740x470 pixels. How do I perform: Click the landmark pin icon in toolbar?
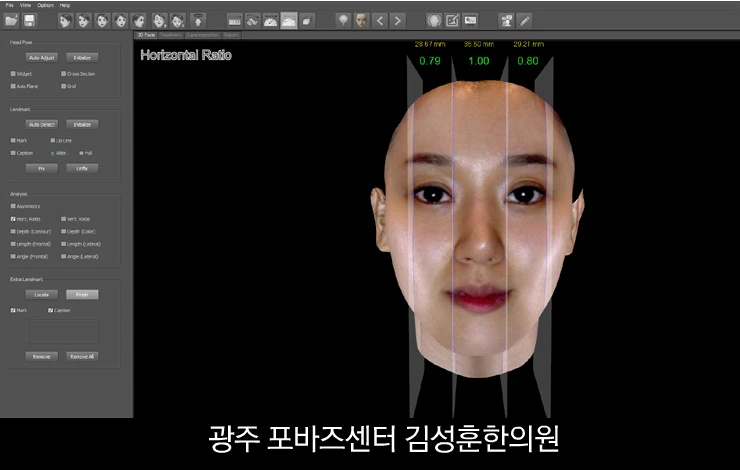[344, 21]
